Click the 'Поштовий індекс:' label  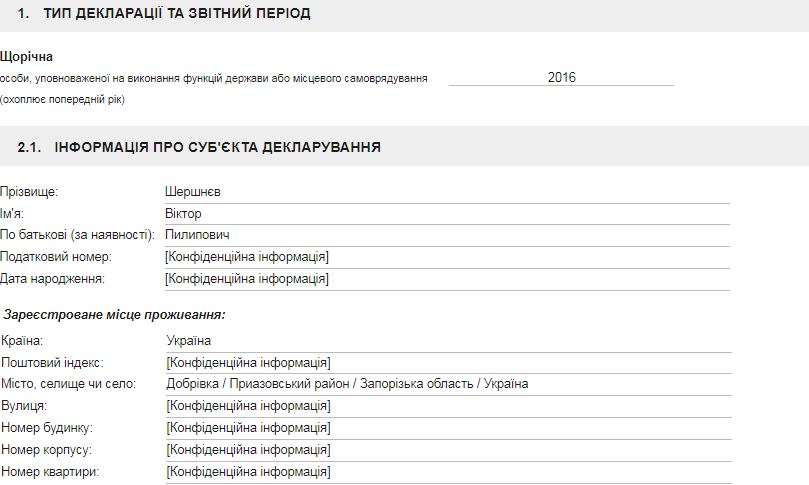(52, 363)
